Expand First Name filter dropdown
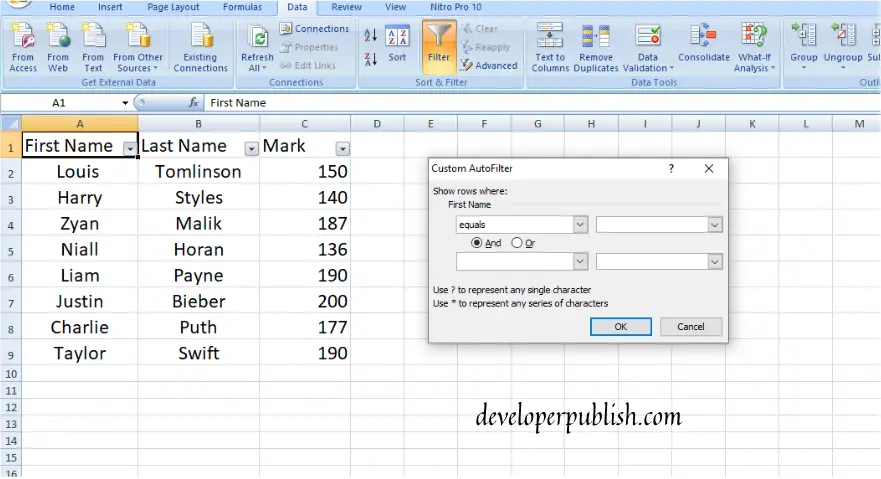 (x=130, y=149)
